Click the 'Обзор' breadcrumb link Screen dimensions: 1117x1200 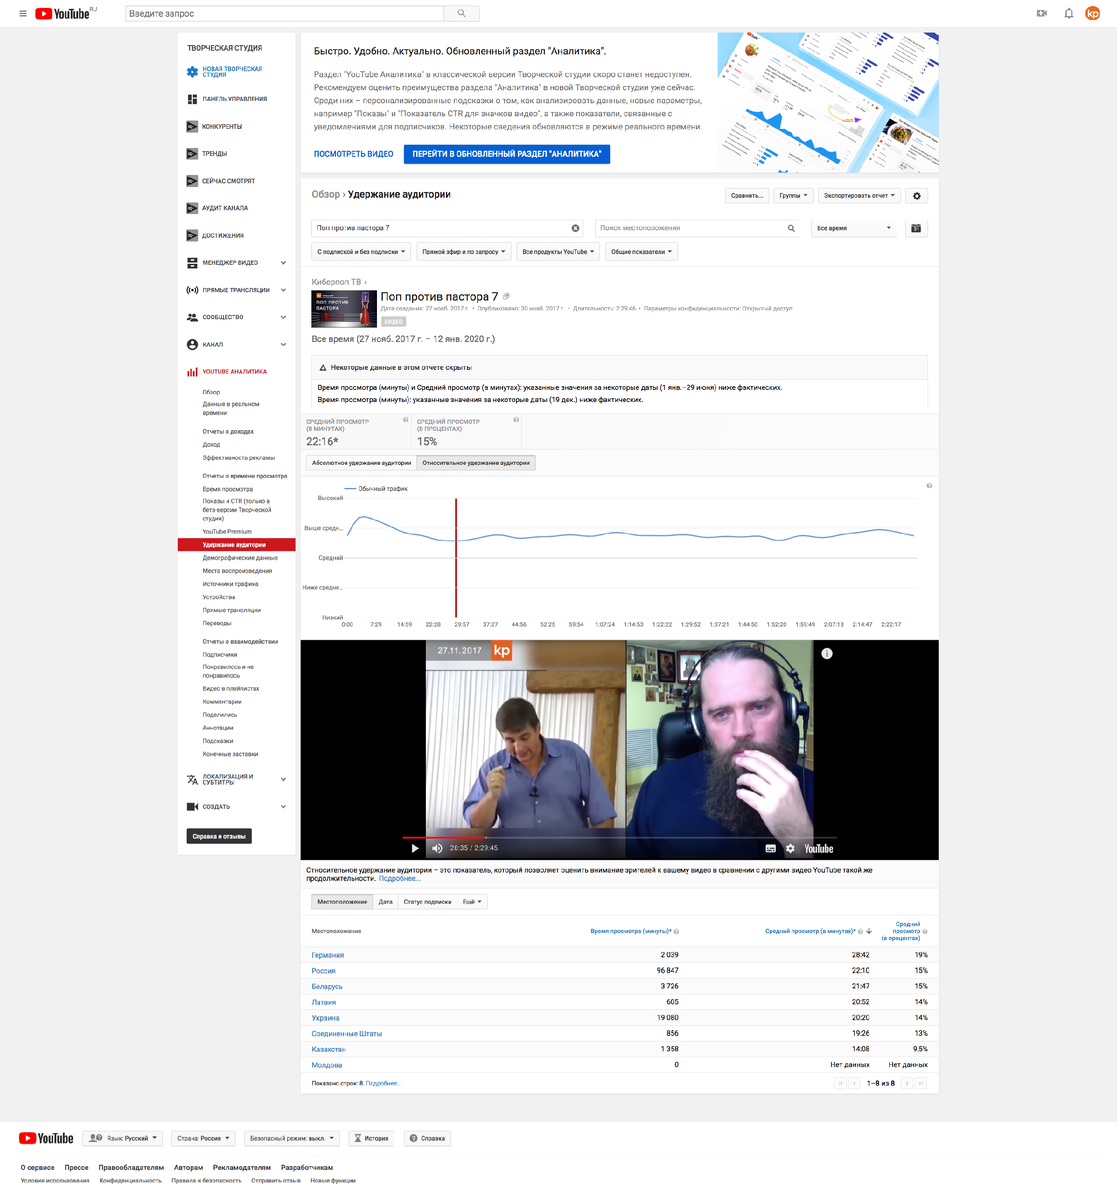coord(325,194)
